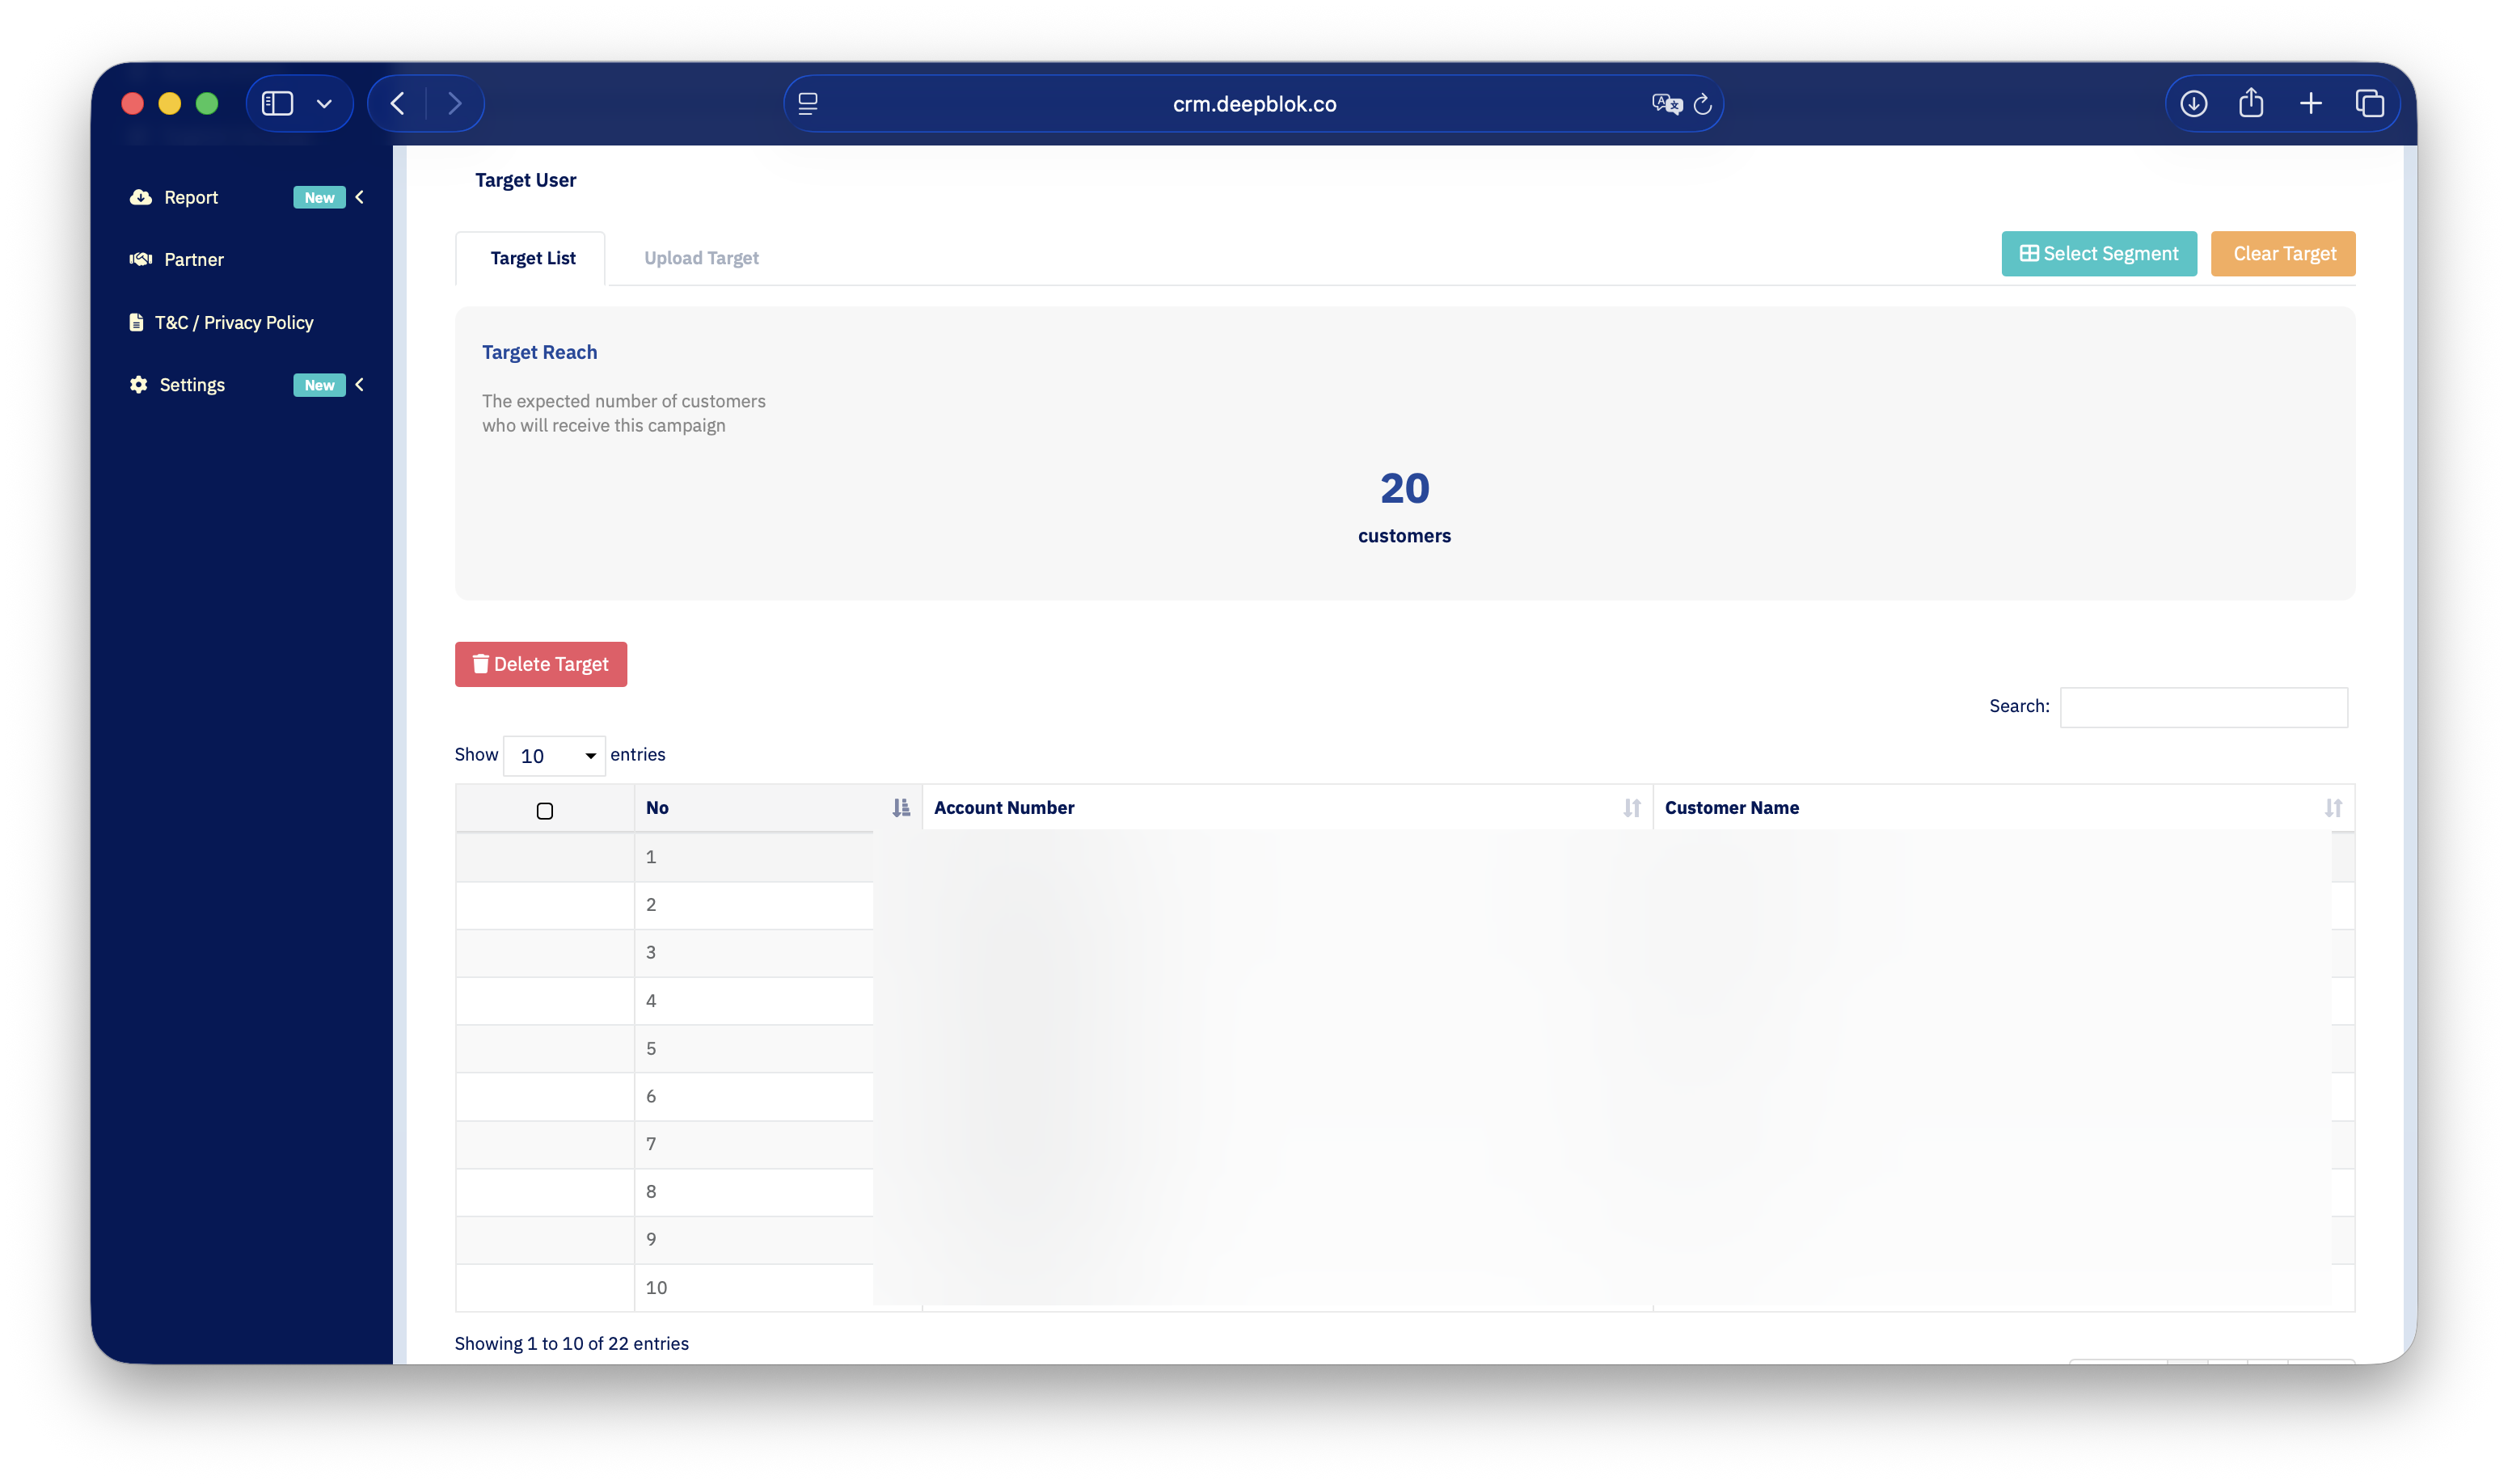Viewport: 2508px width, 1484px height.
Task: Reload the page with refresh icon
Action: [1702, 103]
